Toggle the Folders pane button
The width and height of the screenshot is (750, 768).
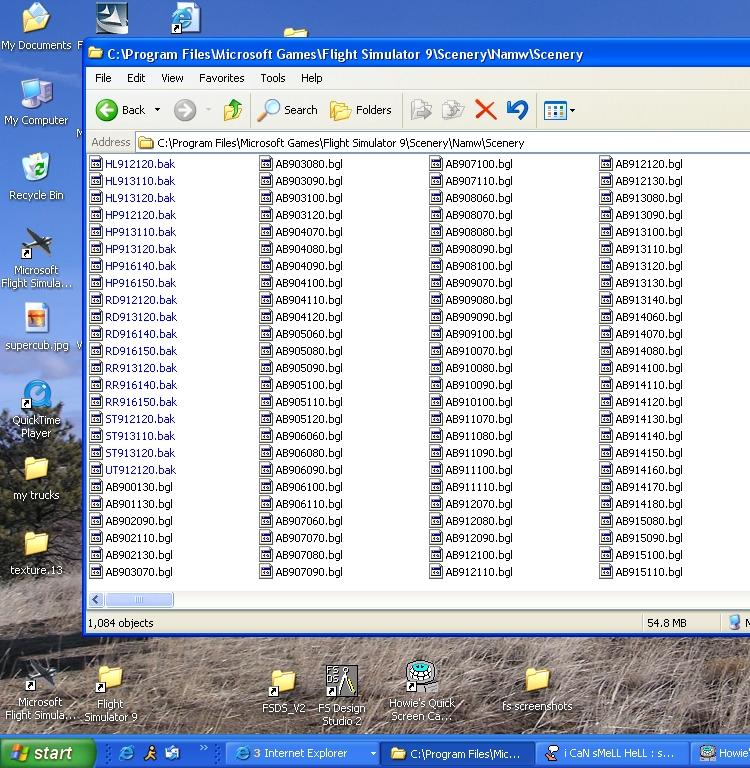[x=361, y=110]
